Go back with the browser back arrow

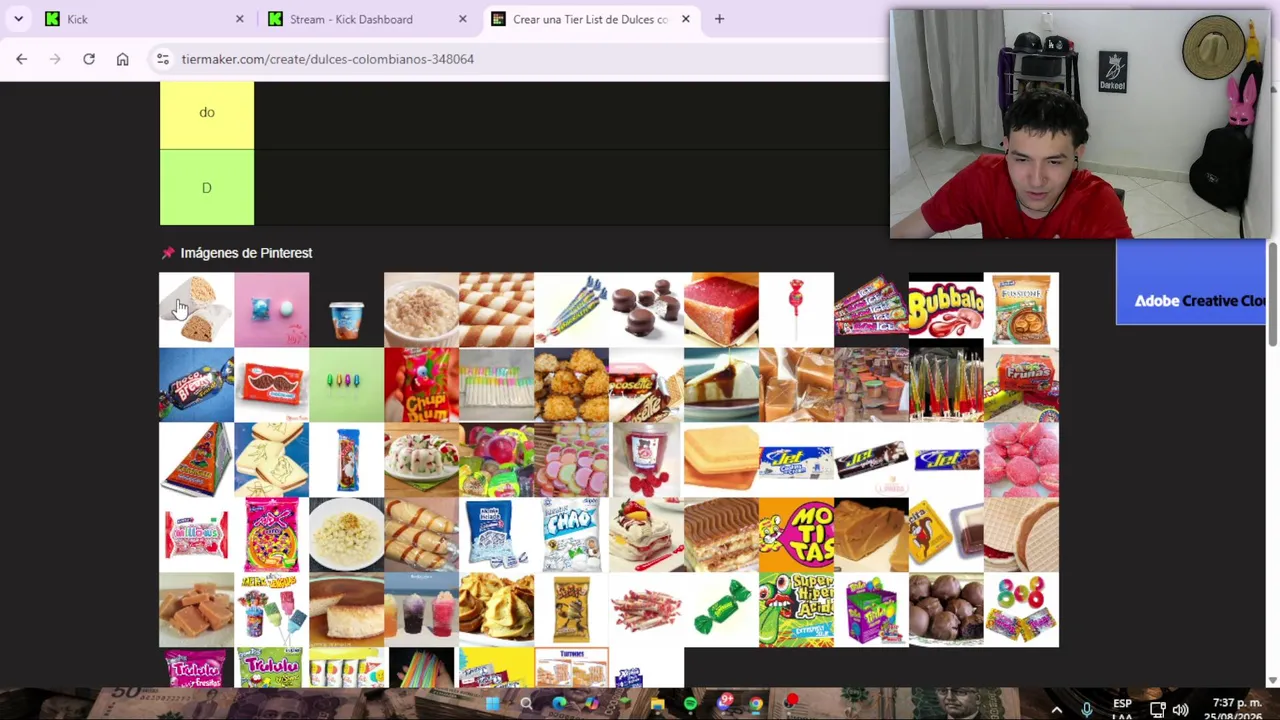[21, 59]
